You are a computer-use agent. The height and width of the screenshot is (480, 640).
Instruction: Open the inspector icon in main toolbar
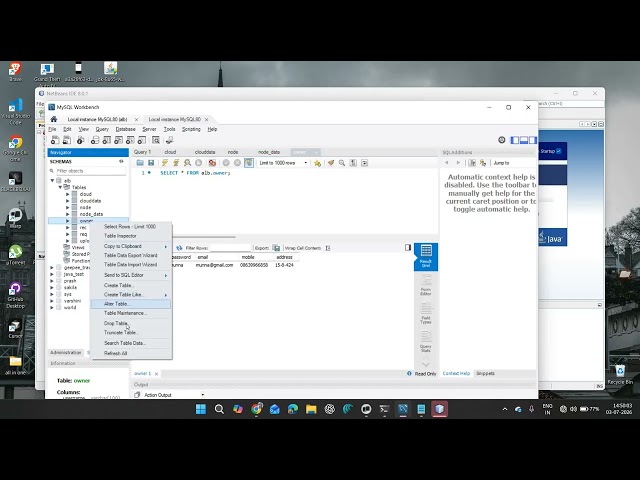(x=80, y=140)
